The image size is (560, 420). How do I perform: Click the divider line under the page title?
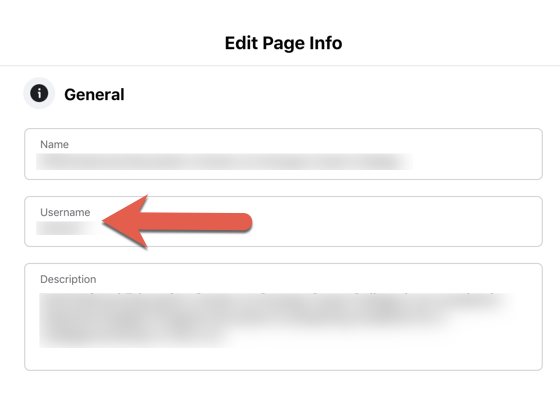[x=280, y=65]
